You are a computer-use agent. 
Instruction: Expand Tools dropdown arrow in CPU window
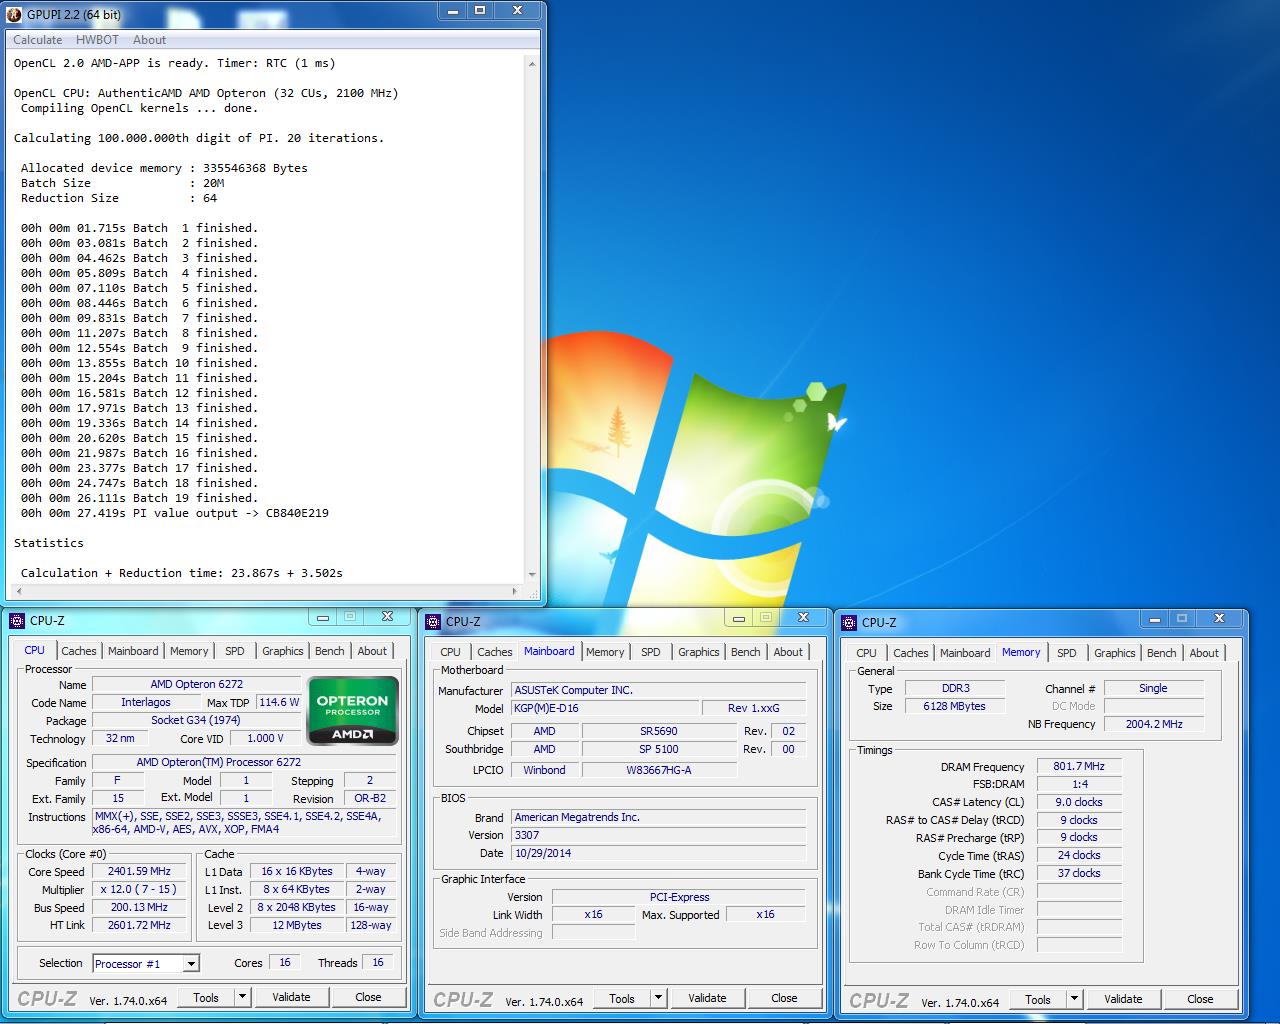click(x=242, y=997)
